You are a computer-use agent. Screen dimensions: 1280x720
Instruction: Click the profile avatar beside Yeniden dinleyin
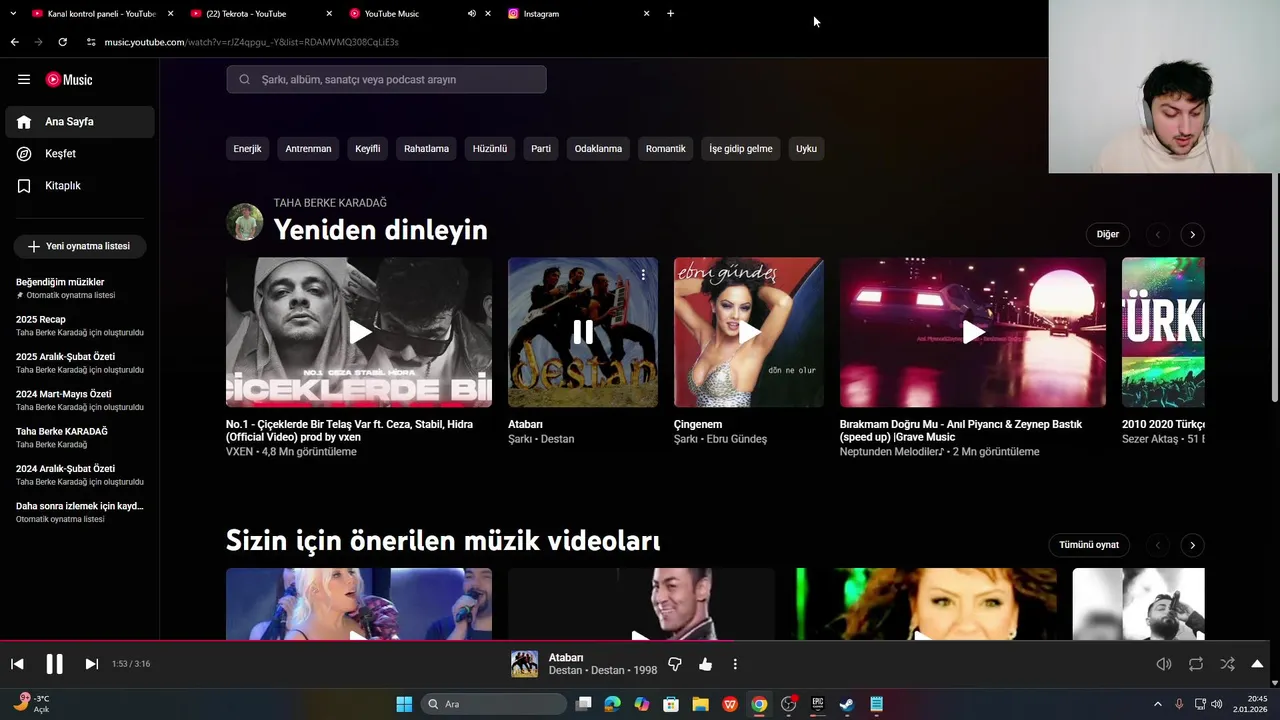click(x=245, y=222)
